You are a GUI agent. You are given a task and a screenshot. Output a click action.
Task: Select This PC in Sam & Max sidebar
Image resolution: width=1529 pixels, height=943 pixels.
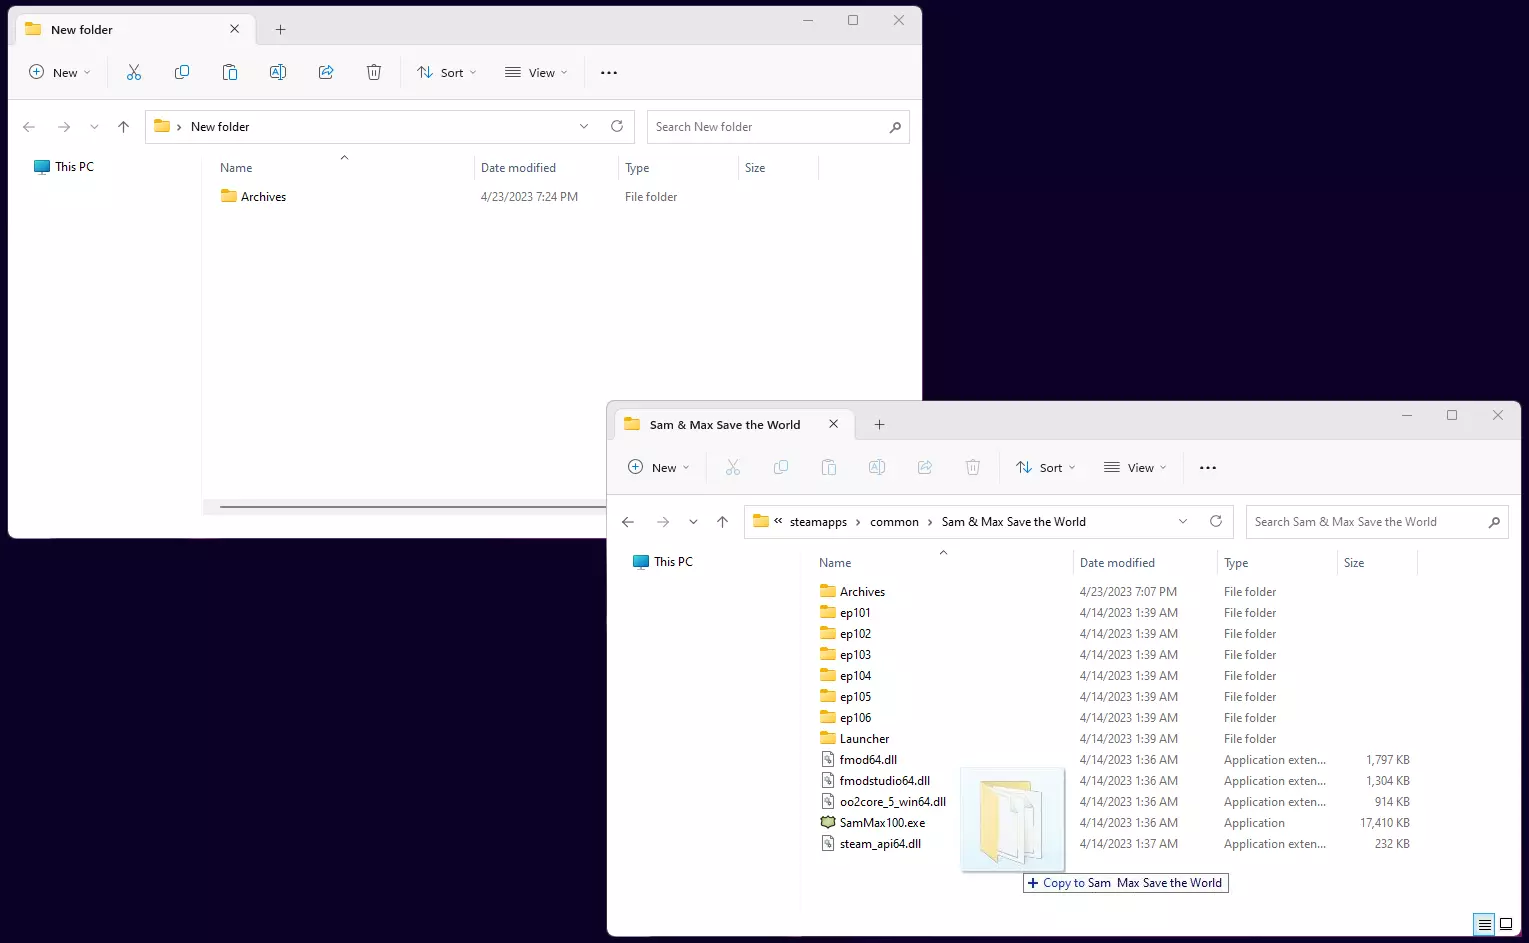[663, 562]
